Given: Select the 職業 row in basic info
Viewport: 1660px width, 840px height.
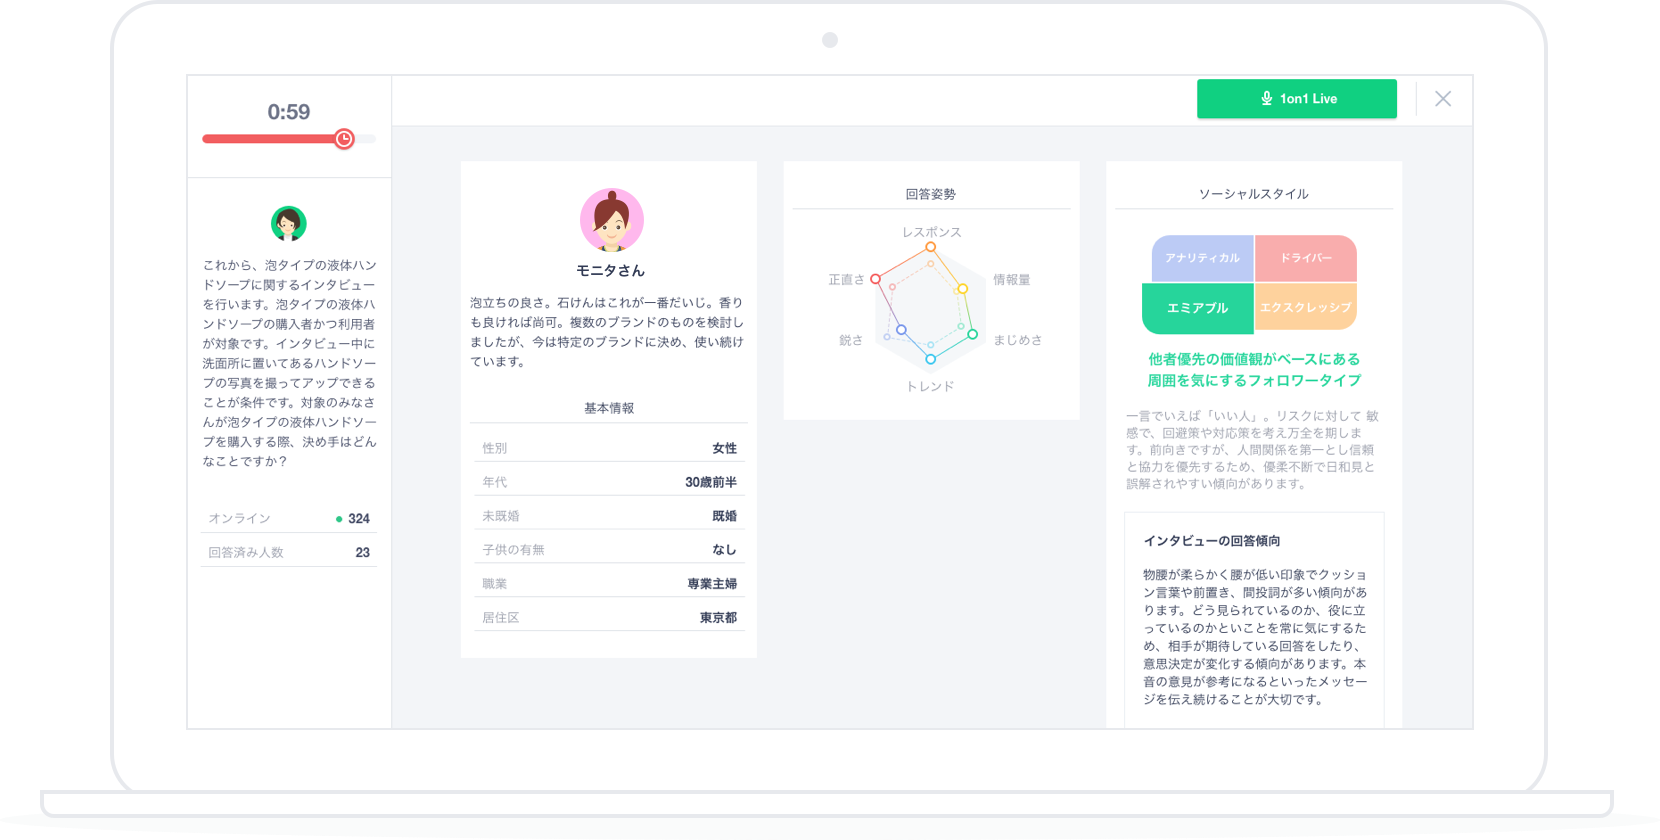Looking at the screenshot, I should (609, 583).
